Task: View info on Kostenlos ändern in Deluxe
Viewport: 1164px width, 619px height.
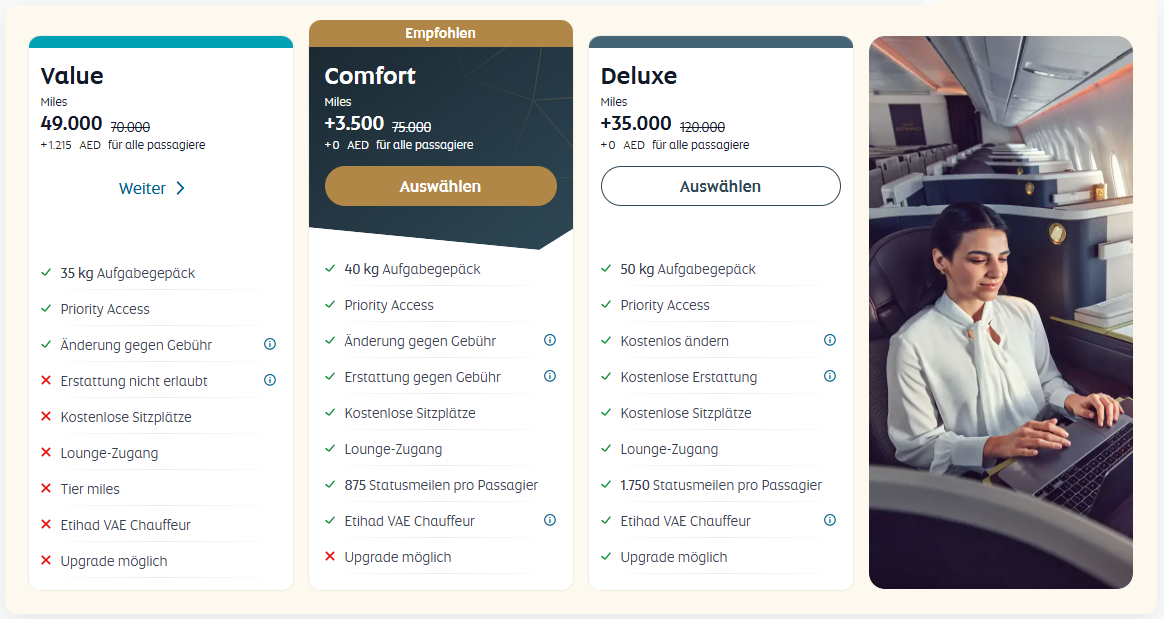Action: tap(829, 340)
